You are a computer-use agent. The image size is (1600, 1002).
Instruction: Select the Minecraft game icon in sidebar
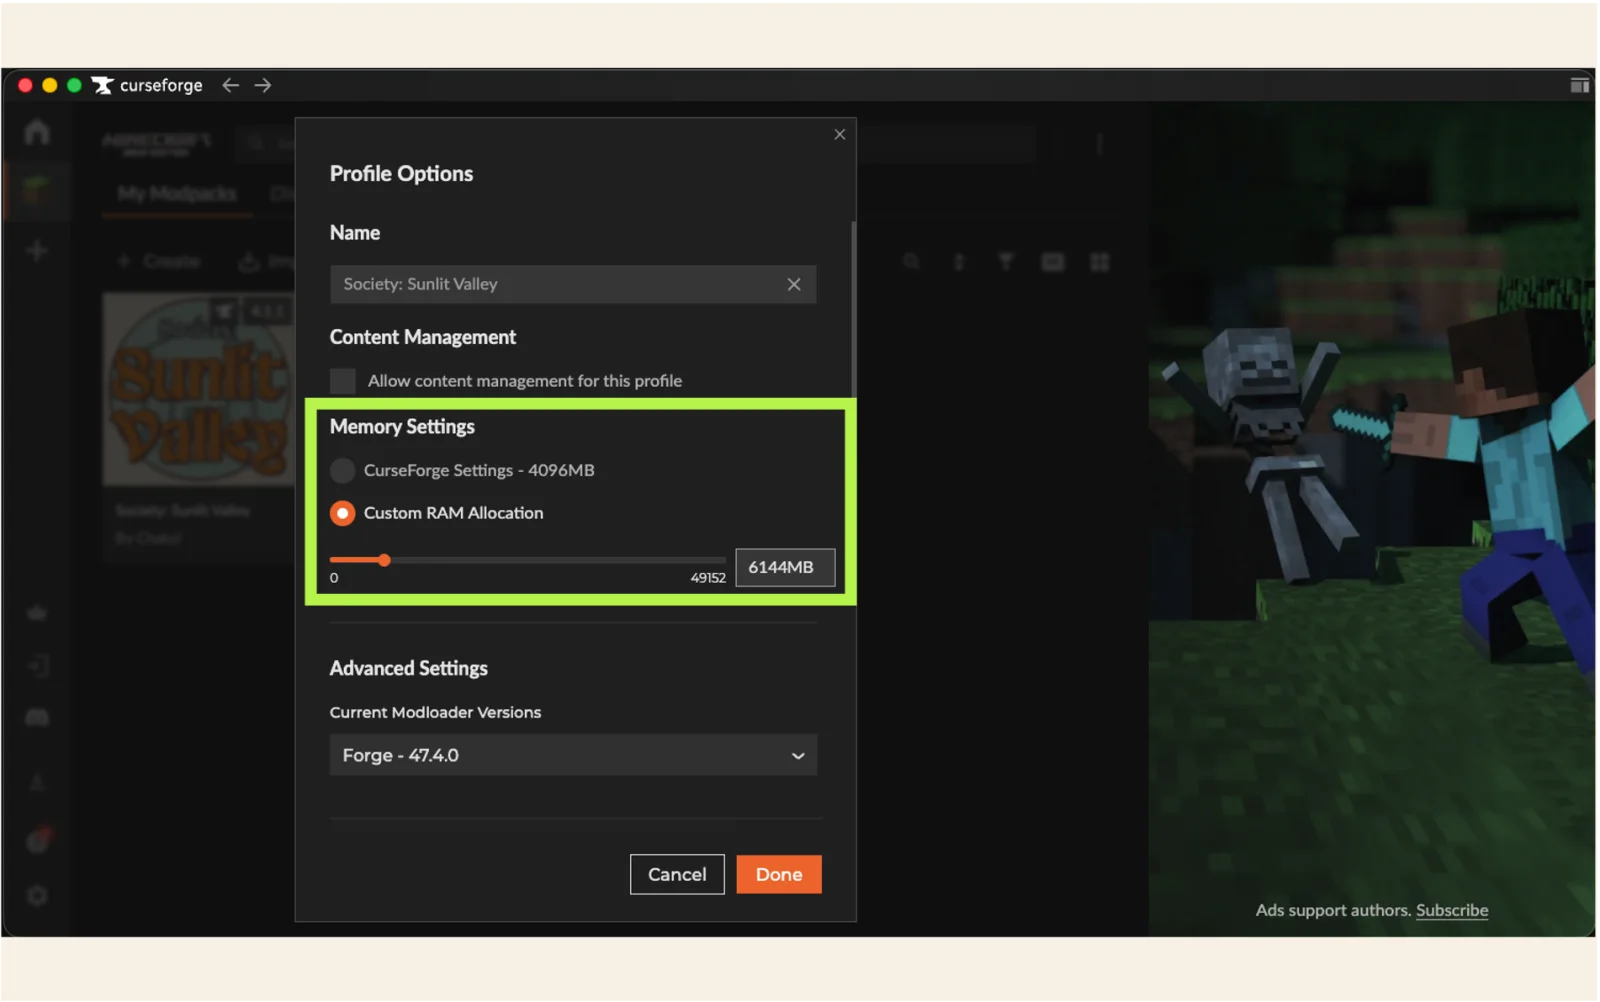click(36, 189)
